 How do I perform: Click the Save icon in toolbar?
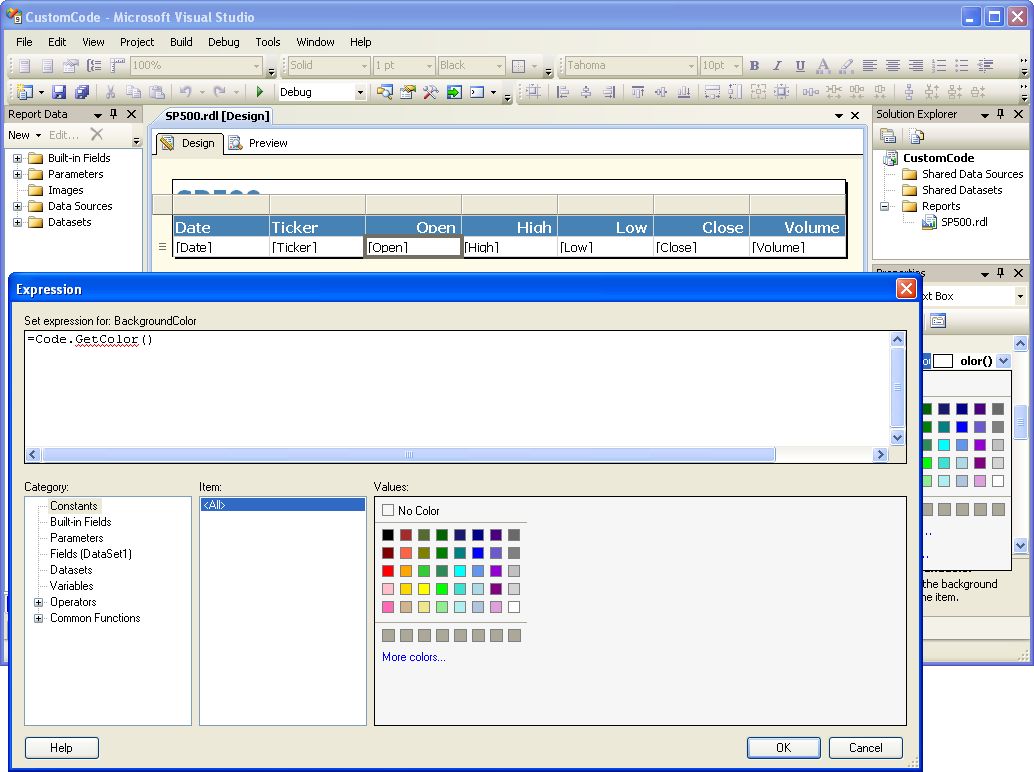pyautogui.click(x=59, y=92)
